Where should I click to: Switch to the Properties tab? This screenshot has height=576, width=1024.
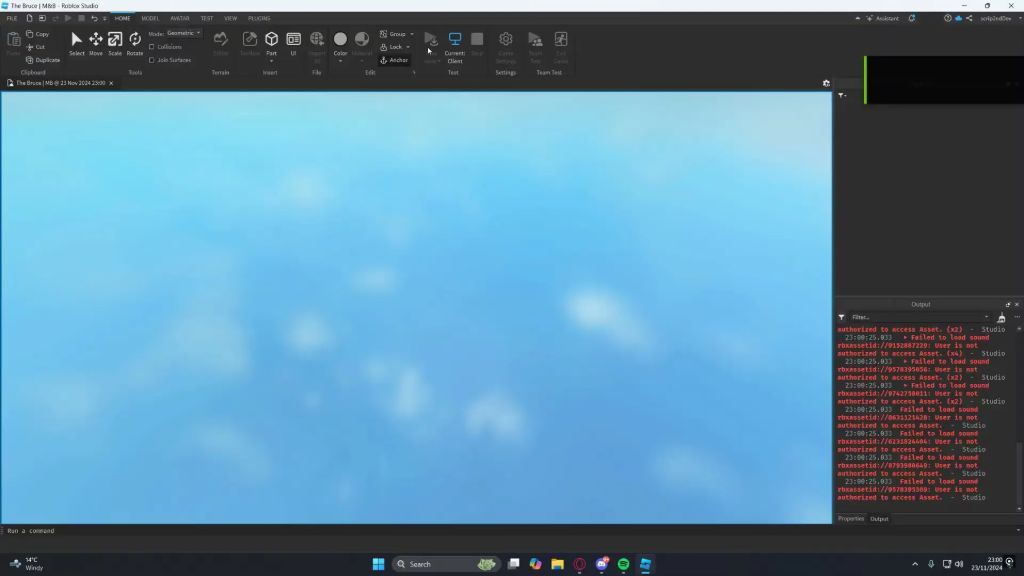(x=850, y=519)
